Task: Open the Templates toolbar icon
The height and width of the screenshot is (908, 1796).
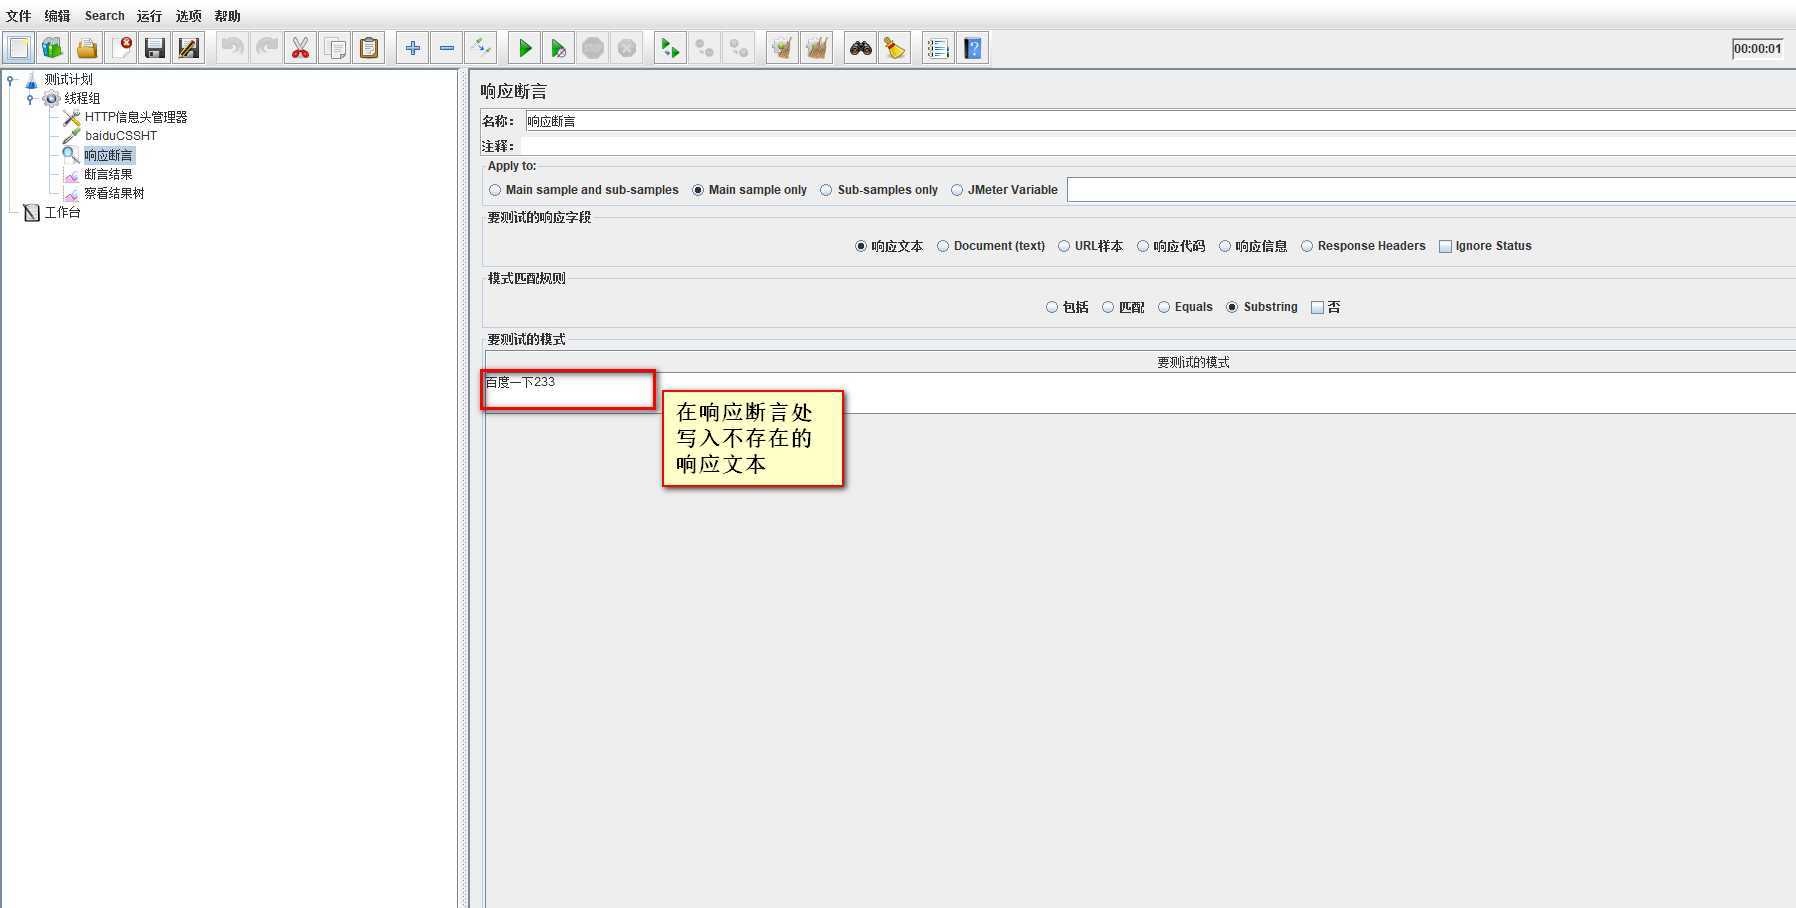Action: pos(53,48)
